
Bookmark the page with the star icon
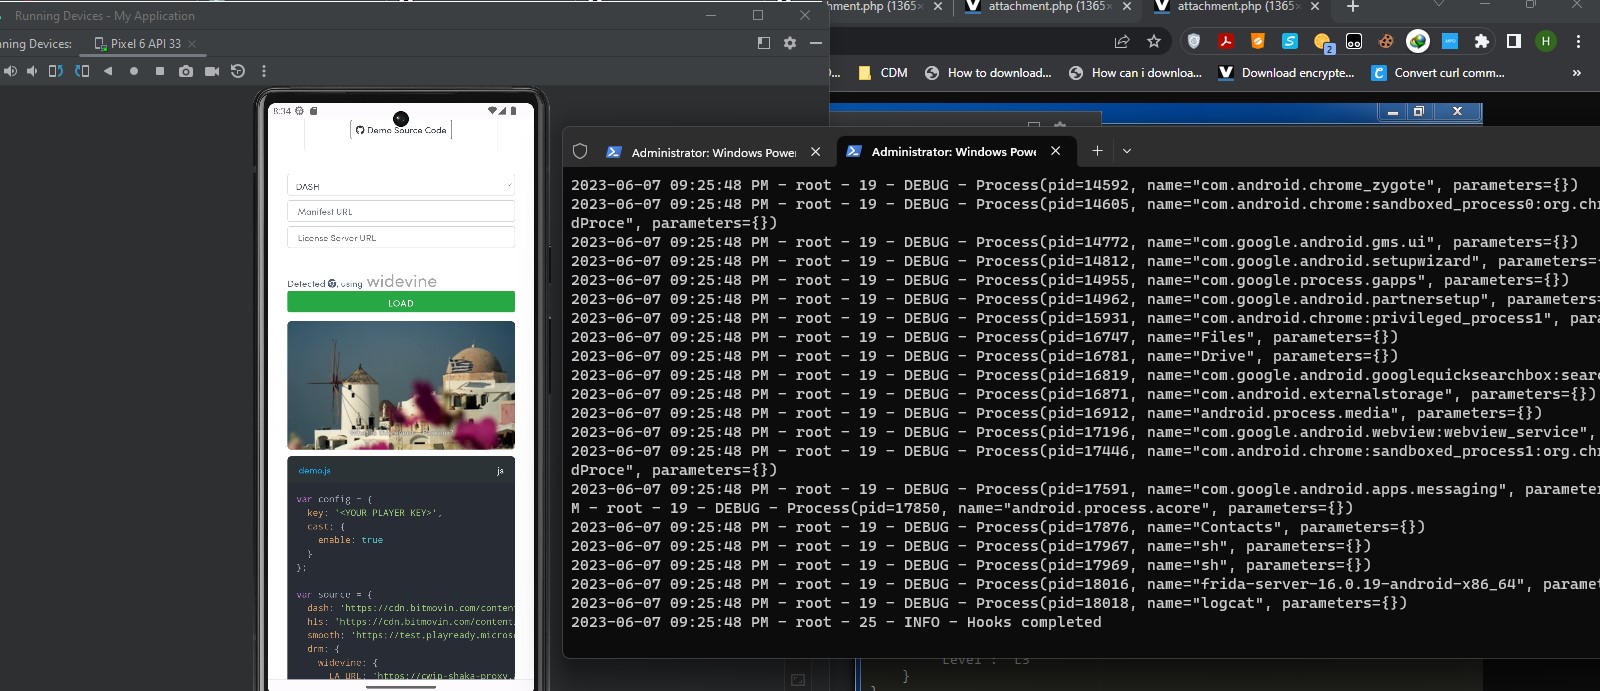[x=1154, y=41]
